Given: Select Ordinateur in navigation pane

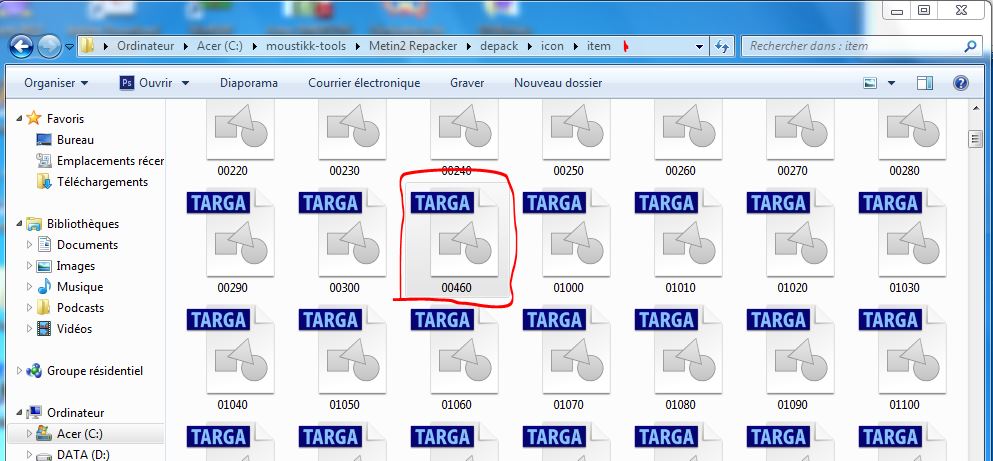Looking at the screenshot, I should [x=75, y=413].
